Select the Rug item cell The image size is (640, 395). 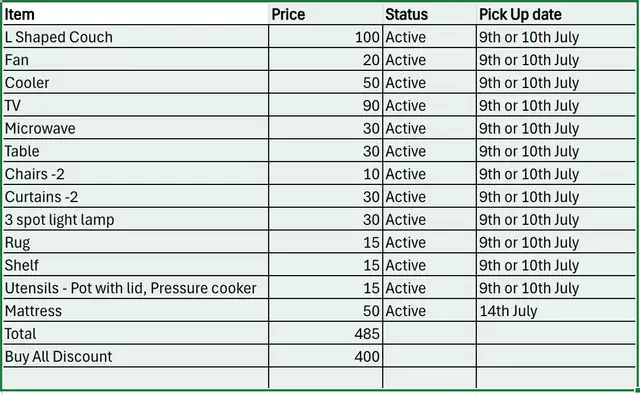[x=136, y=242]
